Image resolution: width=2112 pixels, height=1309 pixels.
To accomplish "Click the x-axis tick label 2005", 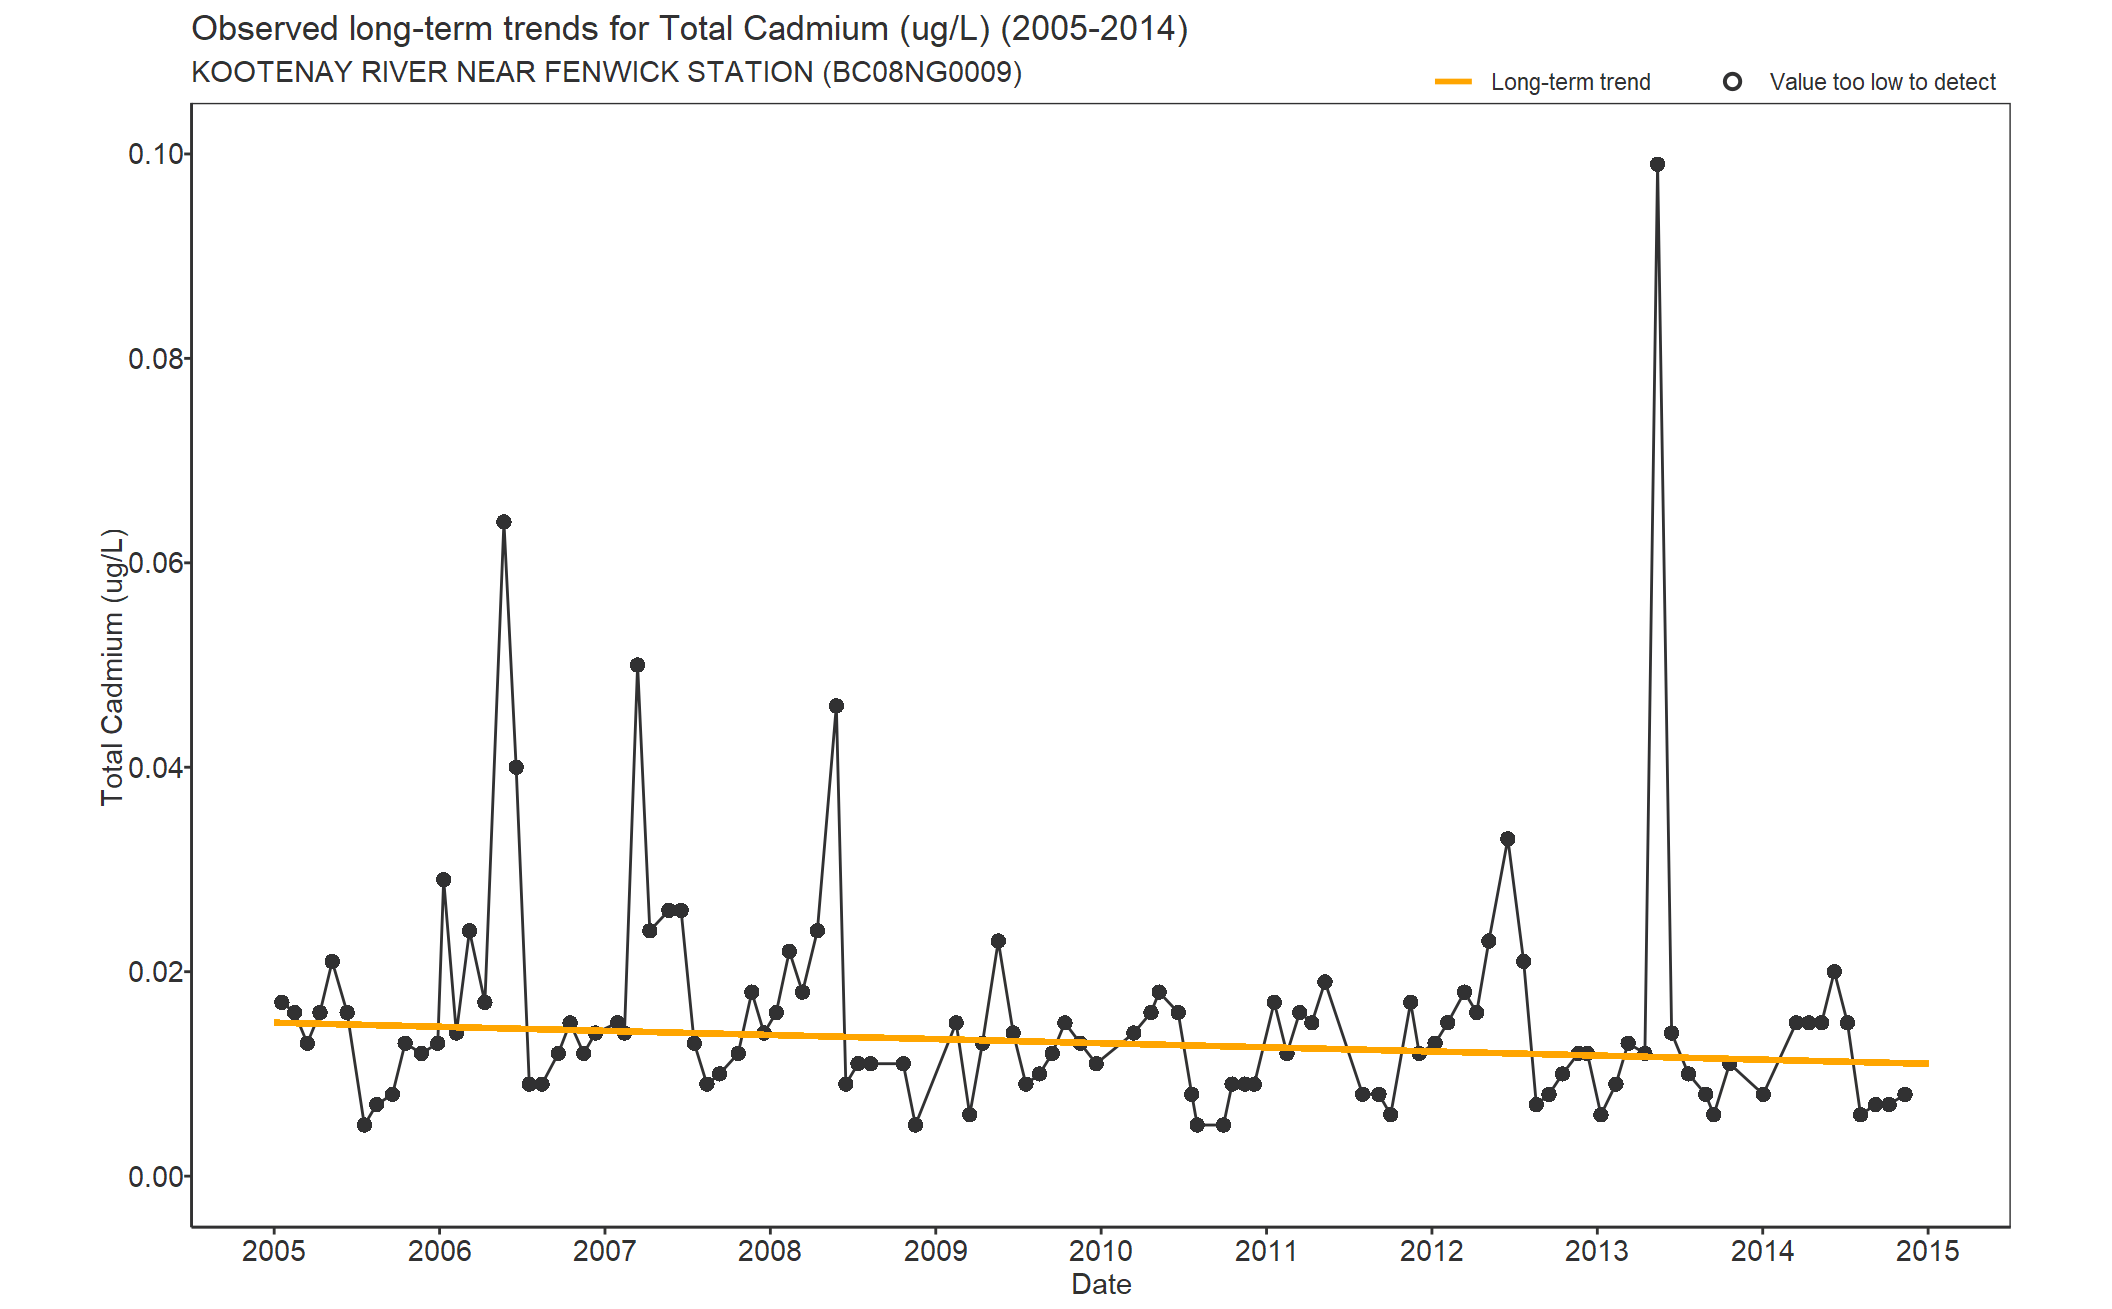I will point(274,1251).
